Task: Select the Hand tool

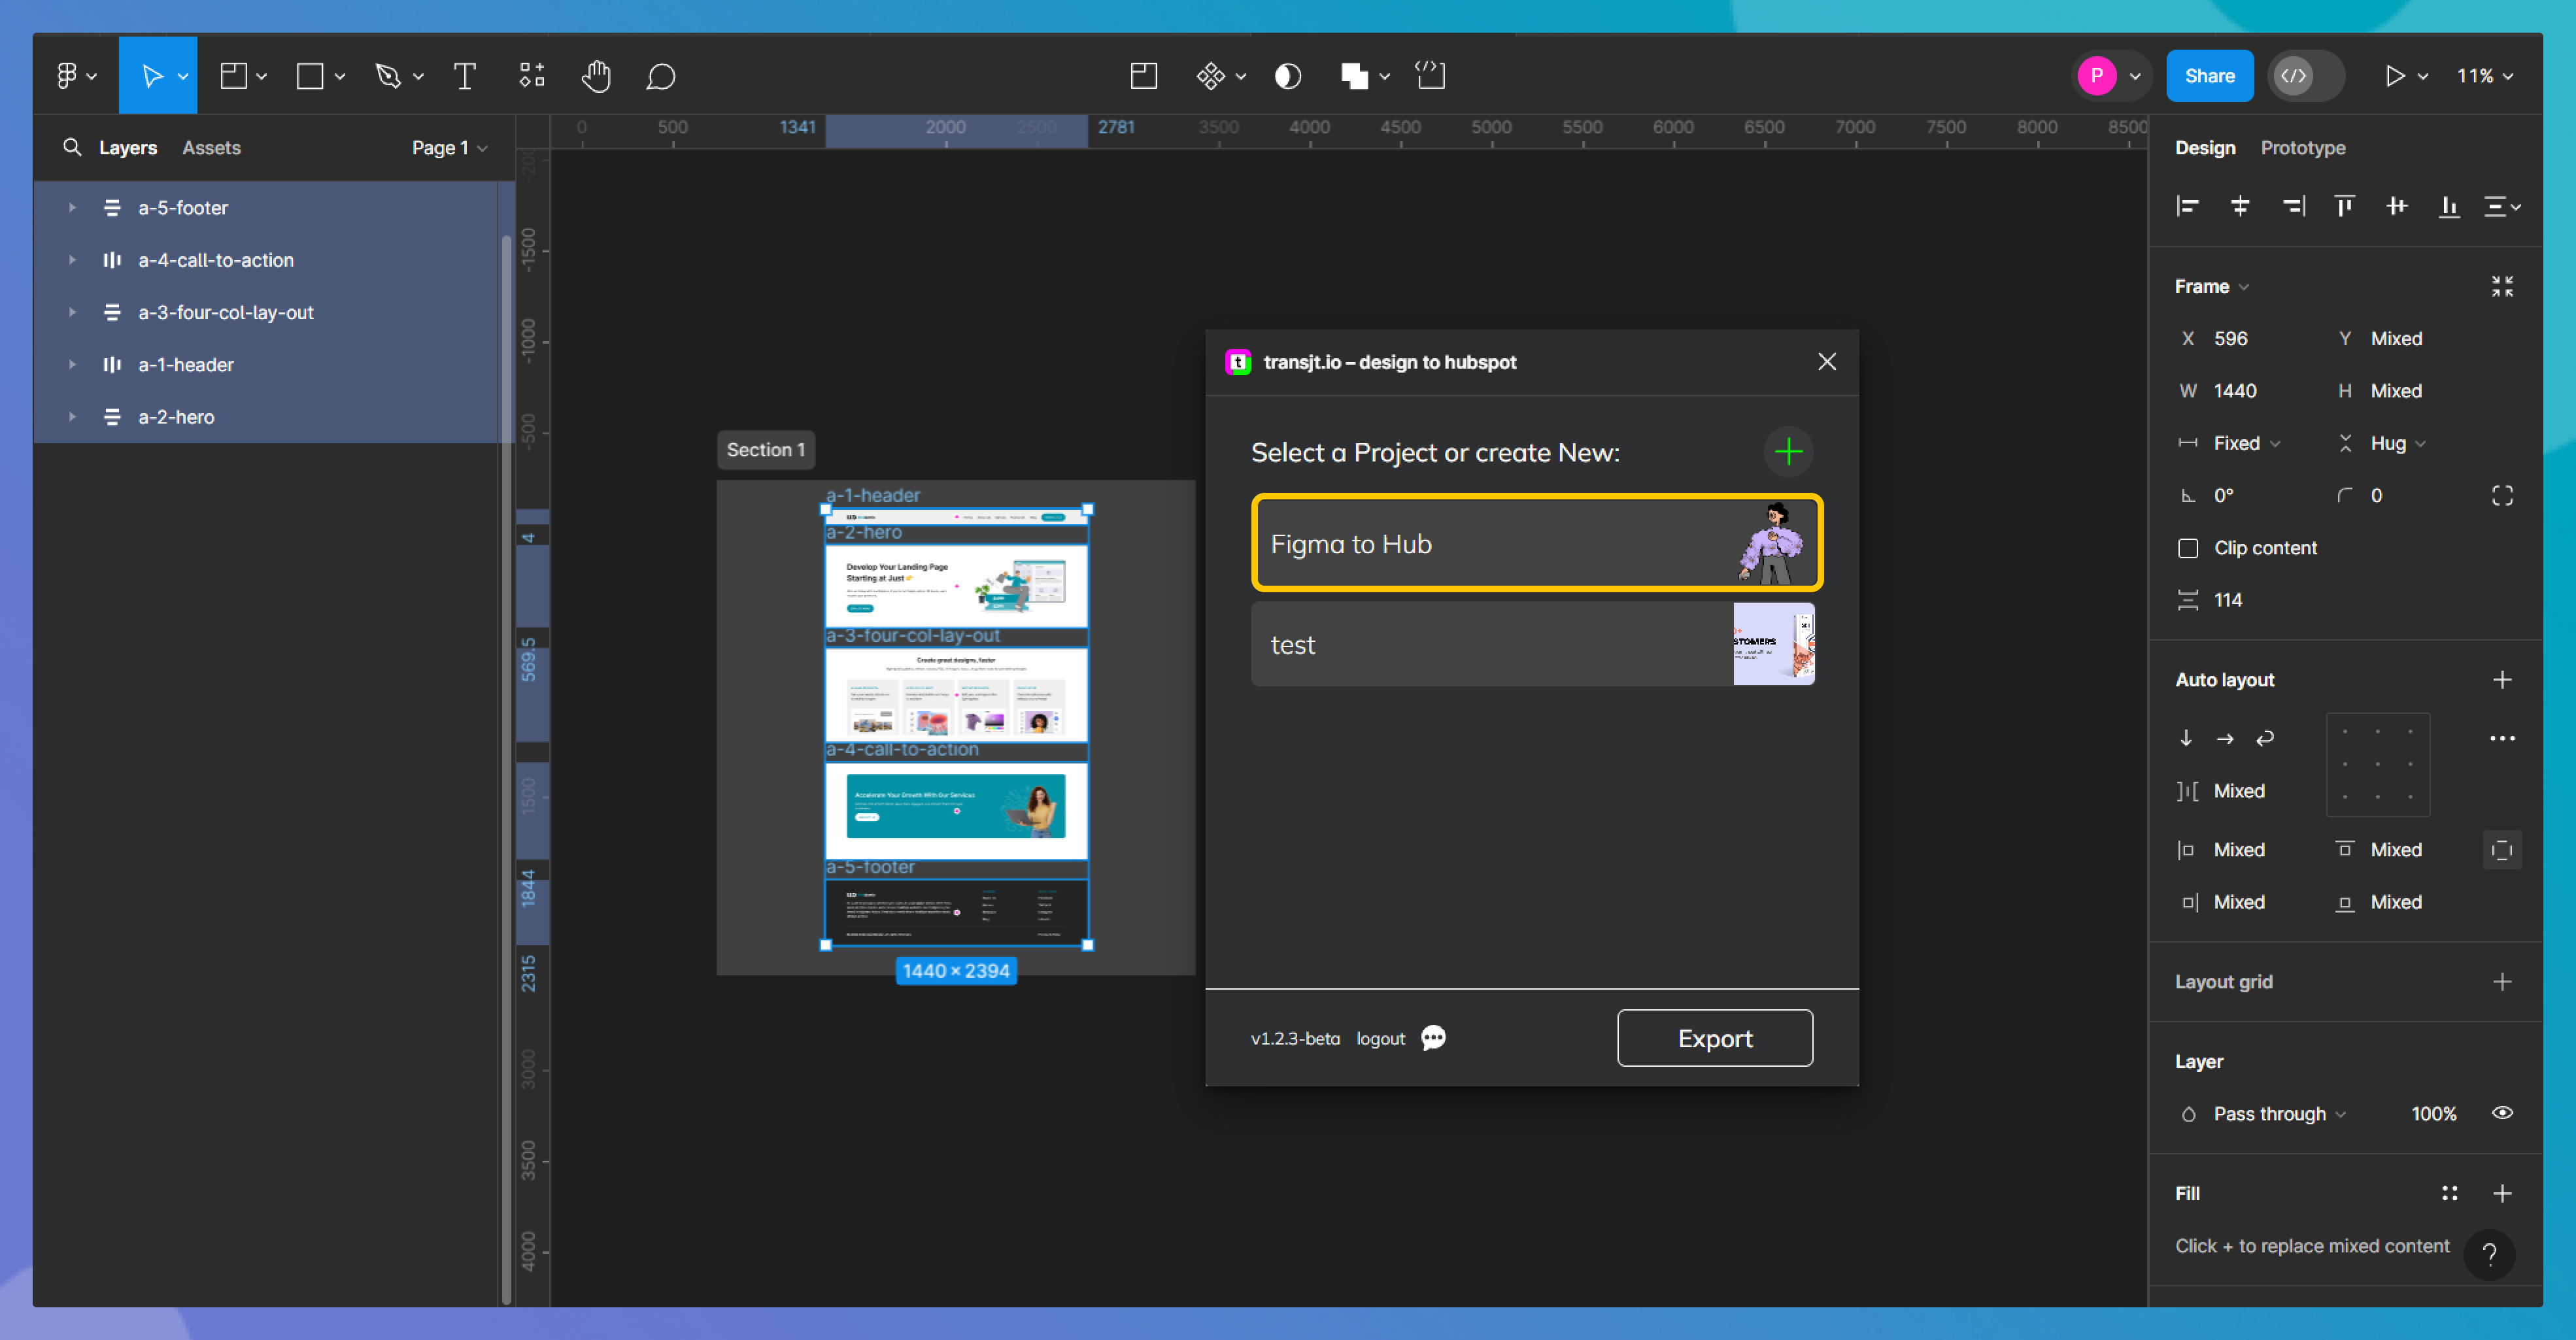Action: tap(596, 75)
